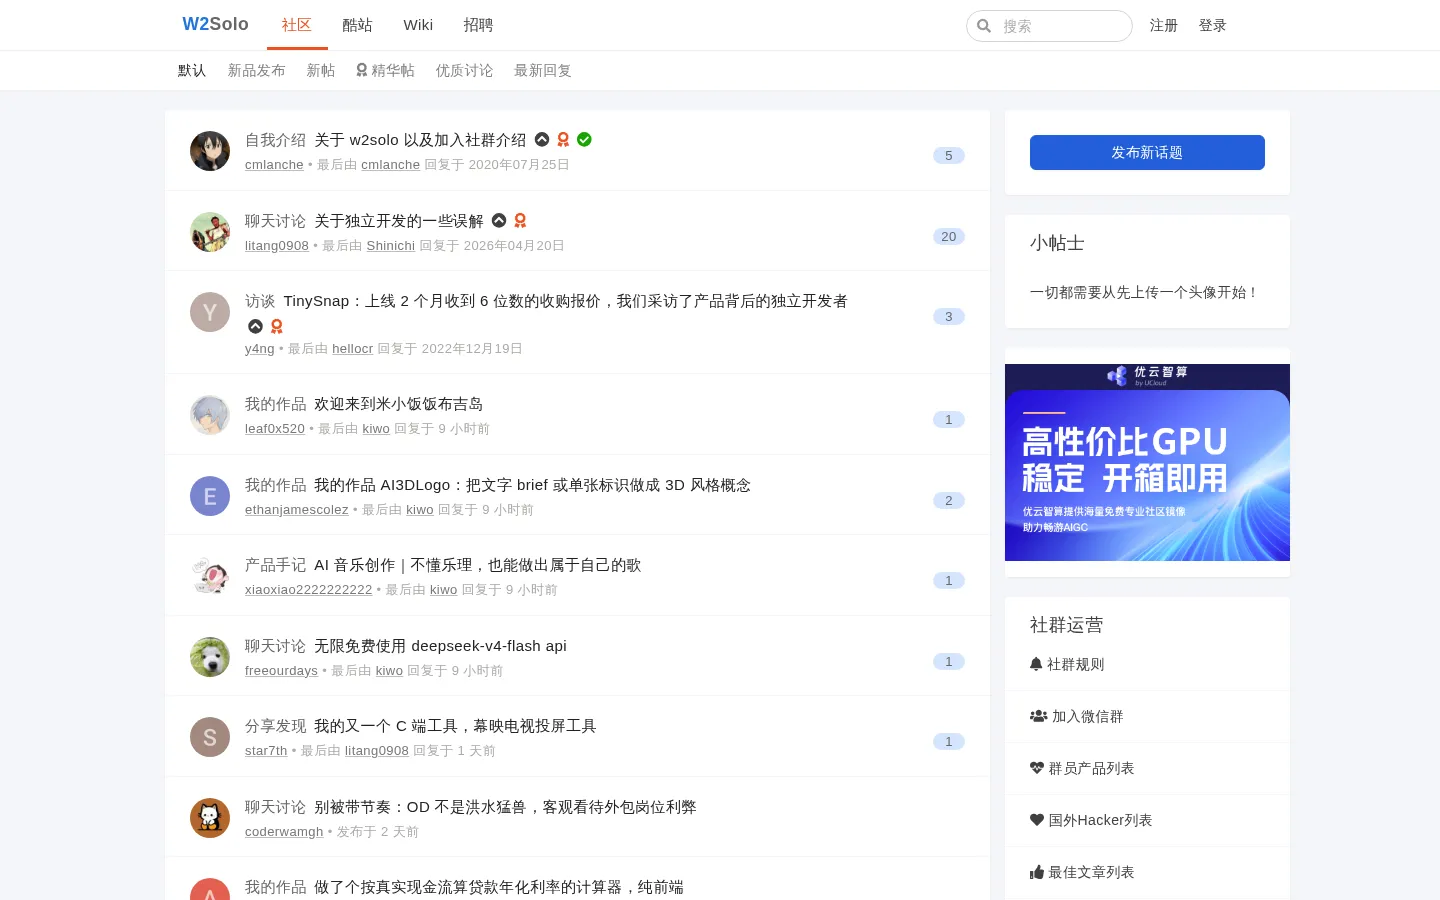
Task: Click the green verified check icon
Action: [x=584, y=140]
